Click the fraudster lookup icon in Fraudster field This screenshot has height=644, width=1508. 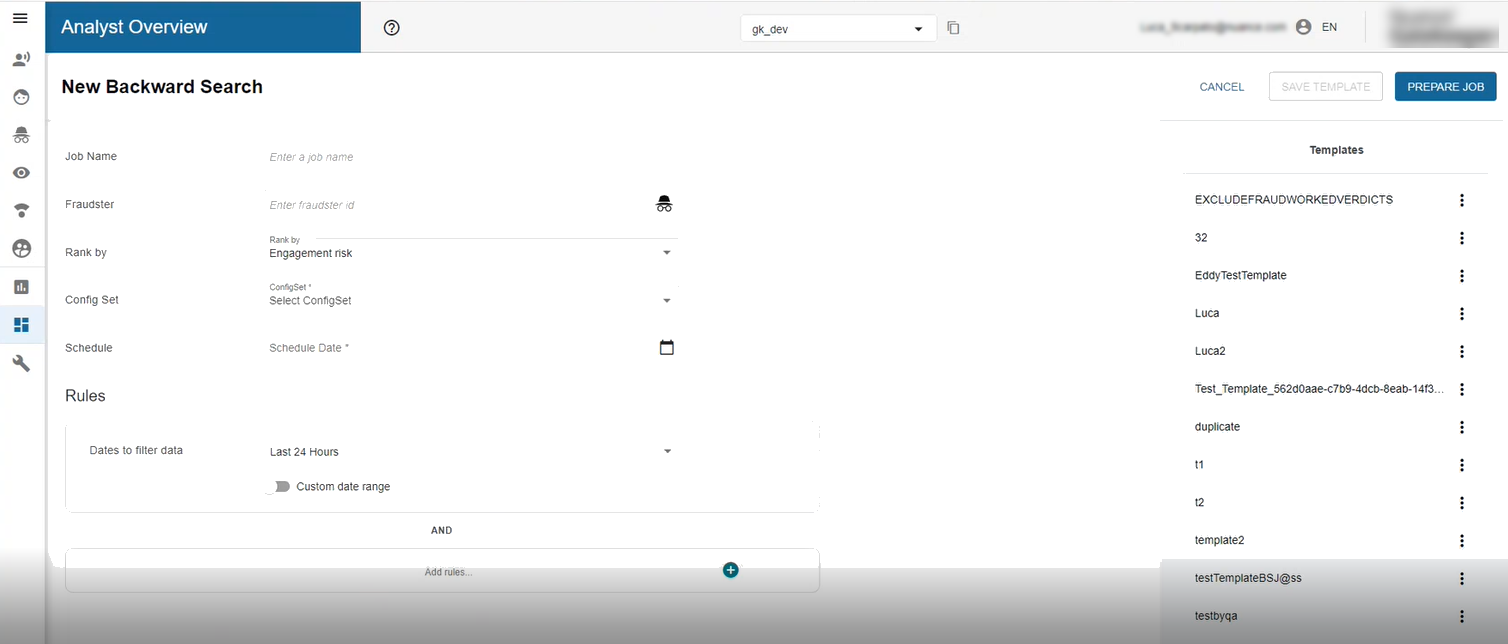(x=664, y=204)
